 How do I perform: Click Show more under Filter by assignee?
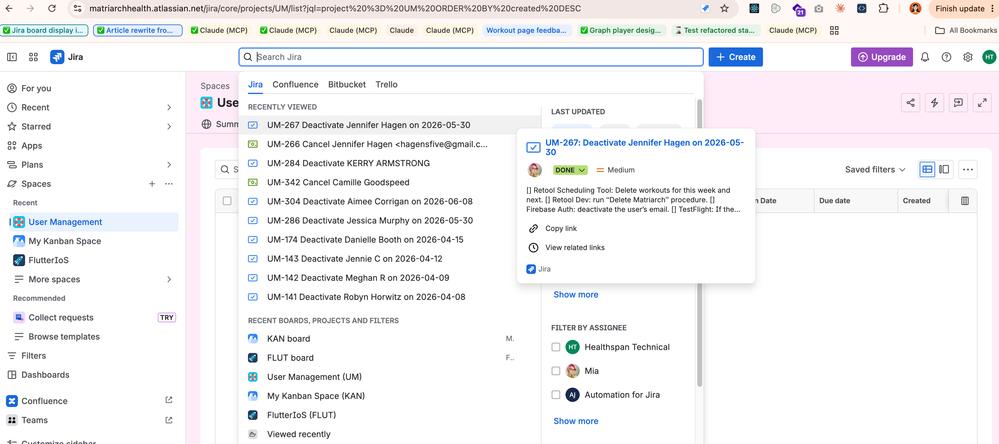tap(575, 421)
